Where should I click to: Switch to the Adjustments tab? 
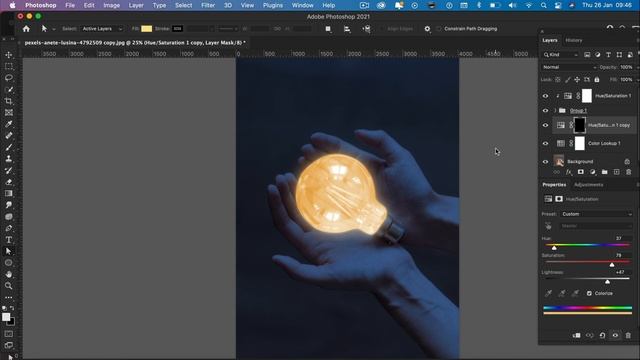coord(588,185)
